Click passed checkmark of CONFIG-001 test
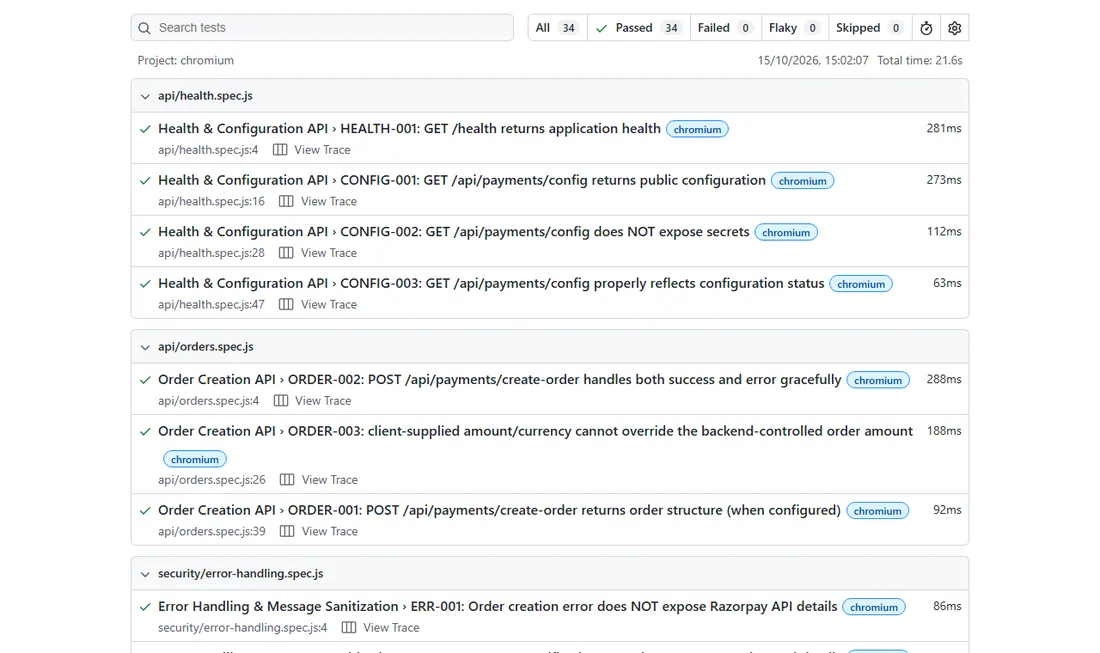Screen dimensions: 1100x653 tap(145, 181)
